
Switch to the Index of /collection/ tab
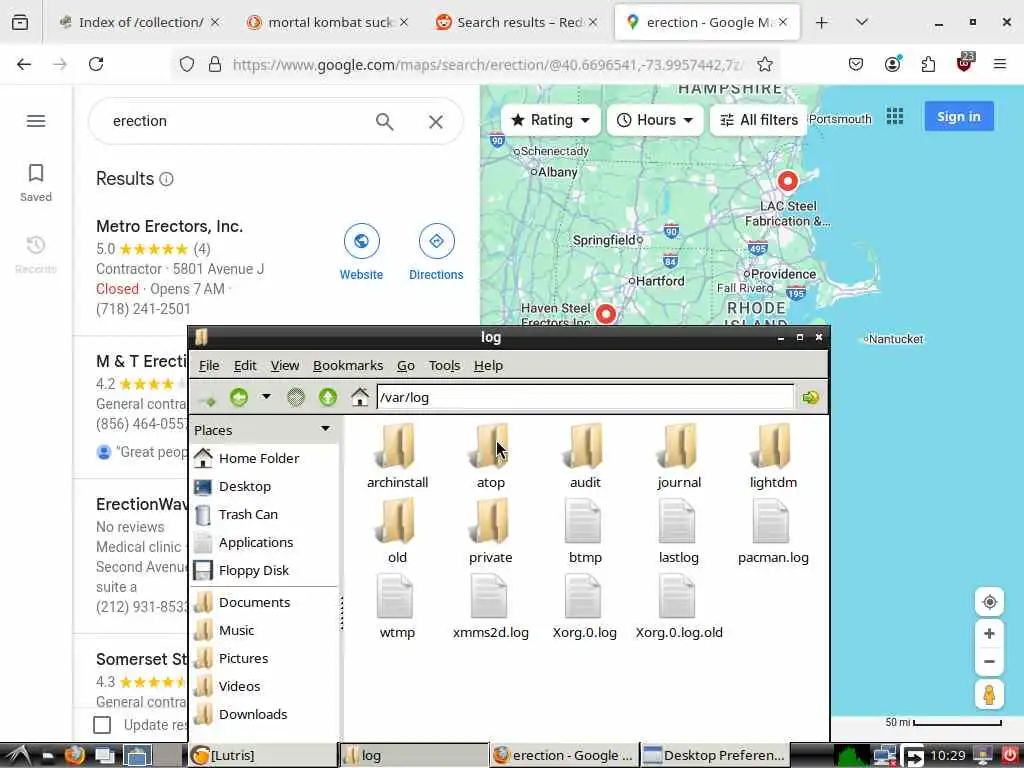[x=140, y=22]
